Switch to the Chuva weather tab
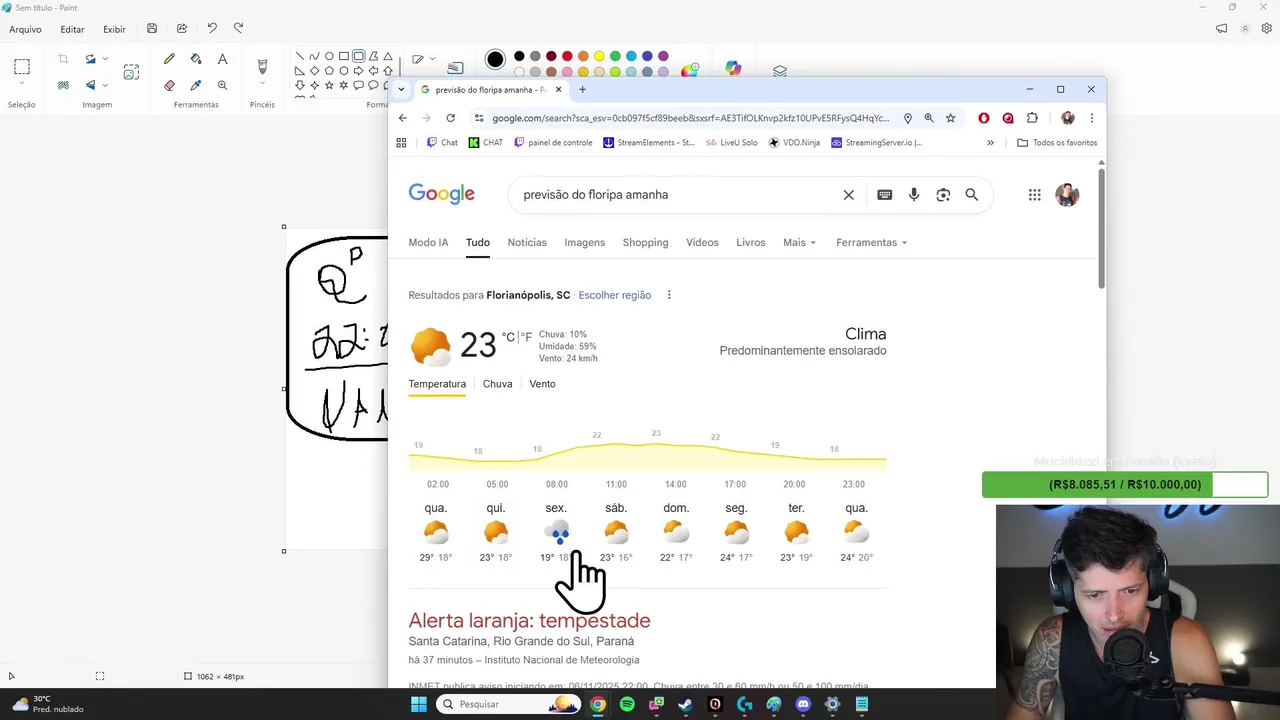Screen dimensions: 1280x720 tap(497, 384)
